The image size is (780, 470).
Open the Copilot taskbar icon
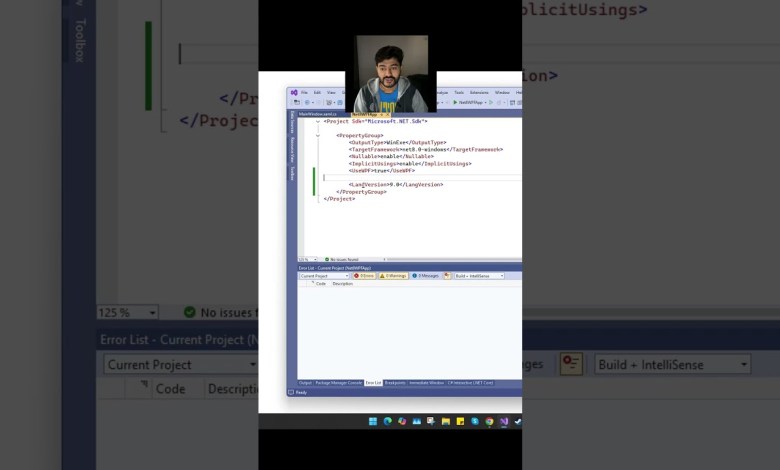(402, 421)
